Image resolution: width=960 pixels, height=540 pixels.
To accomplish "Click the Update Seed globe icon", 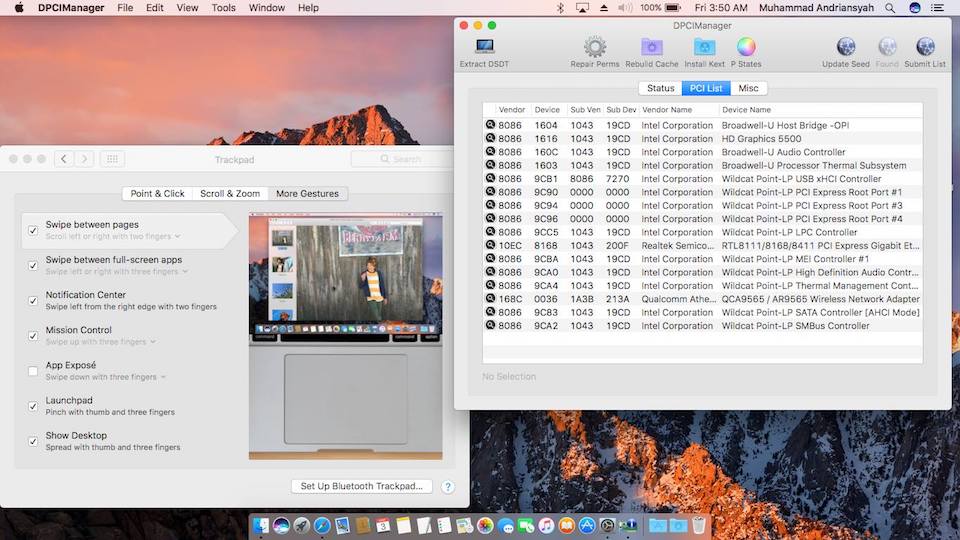I will [x=846, y=46].
